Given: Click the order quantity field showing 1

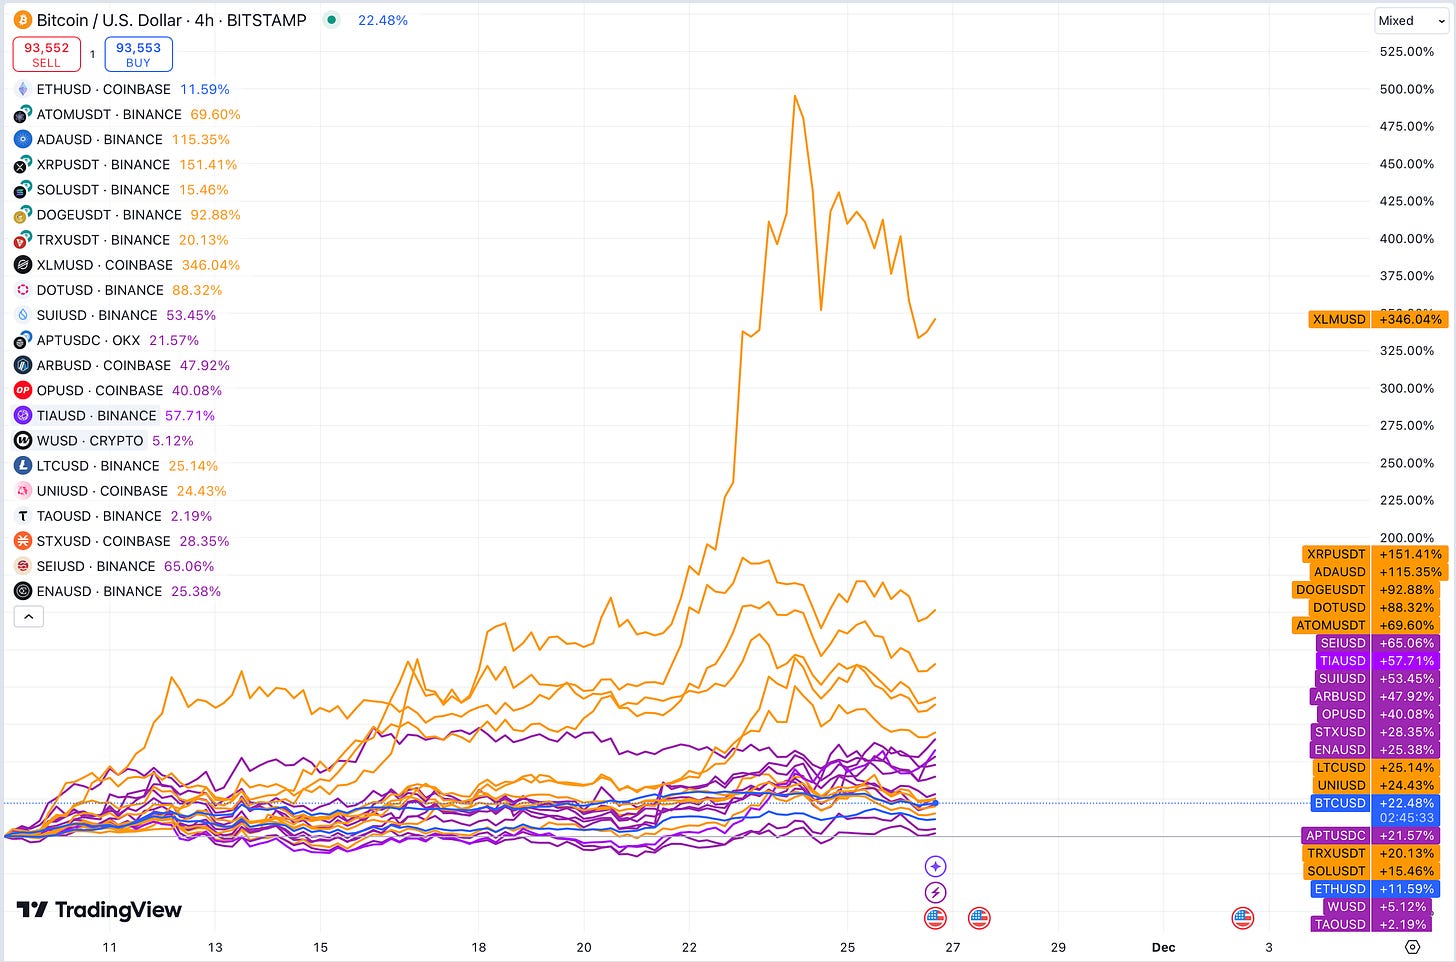Looking at the screenshot, I should pos(93,54).
